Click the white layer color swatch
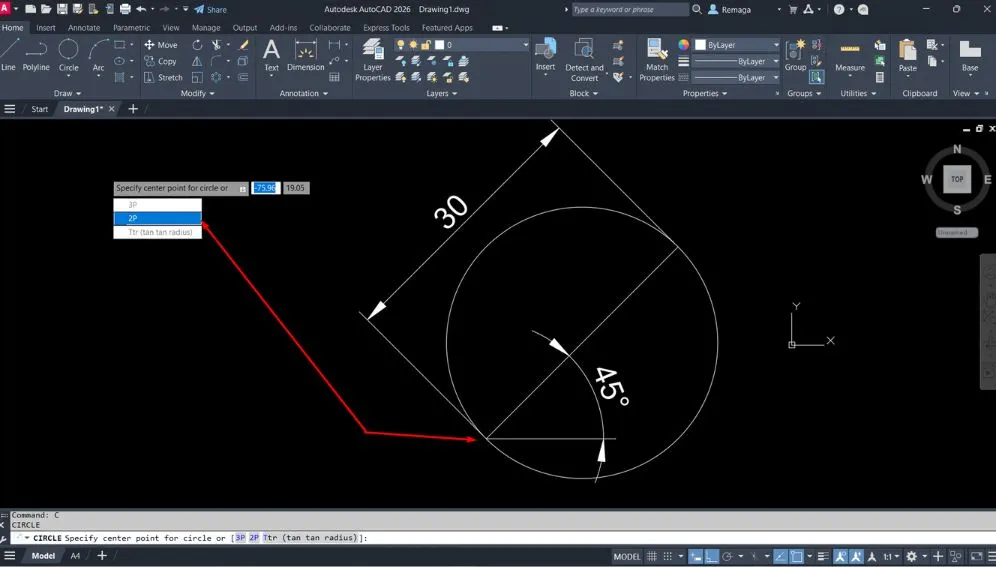Screen dimensions: 996x567 (440, 45)
